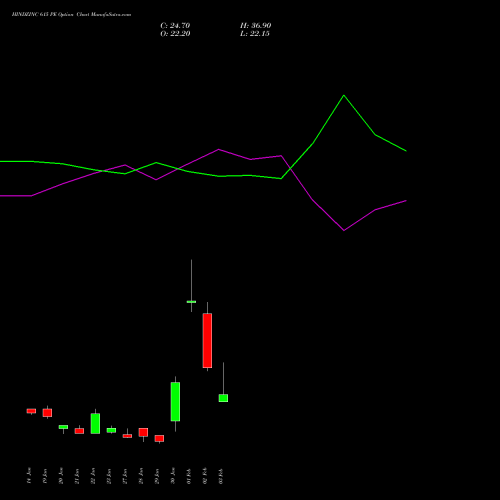This screenshot has width=500, height=500.
Task: Click the small green candle on 20 Jan
Action: coord(63,427)
